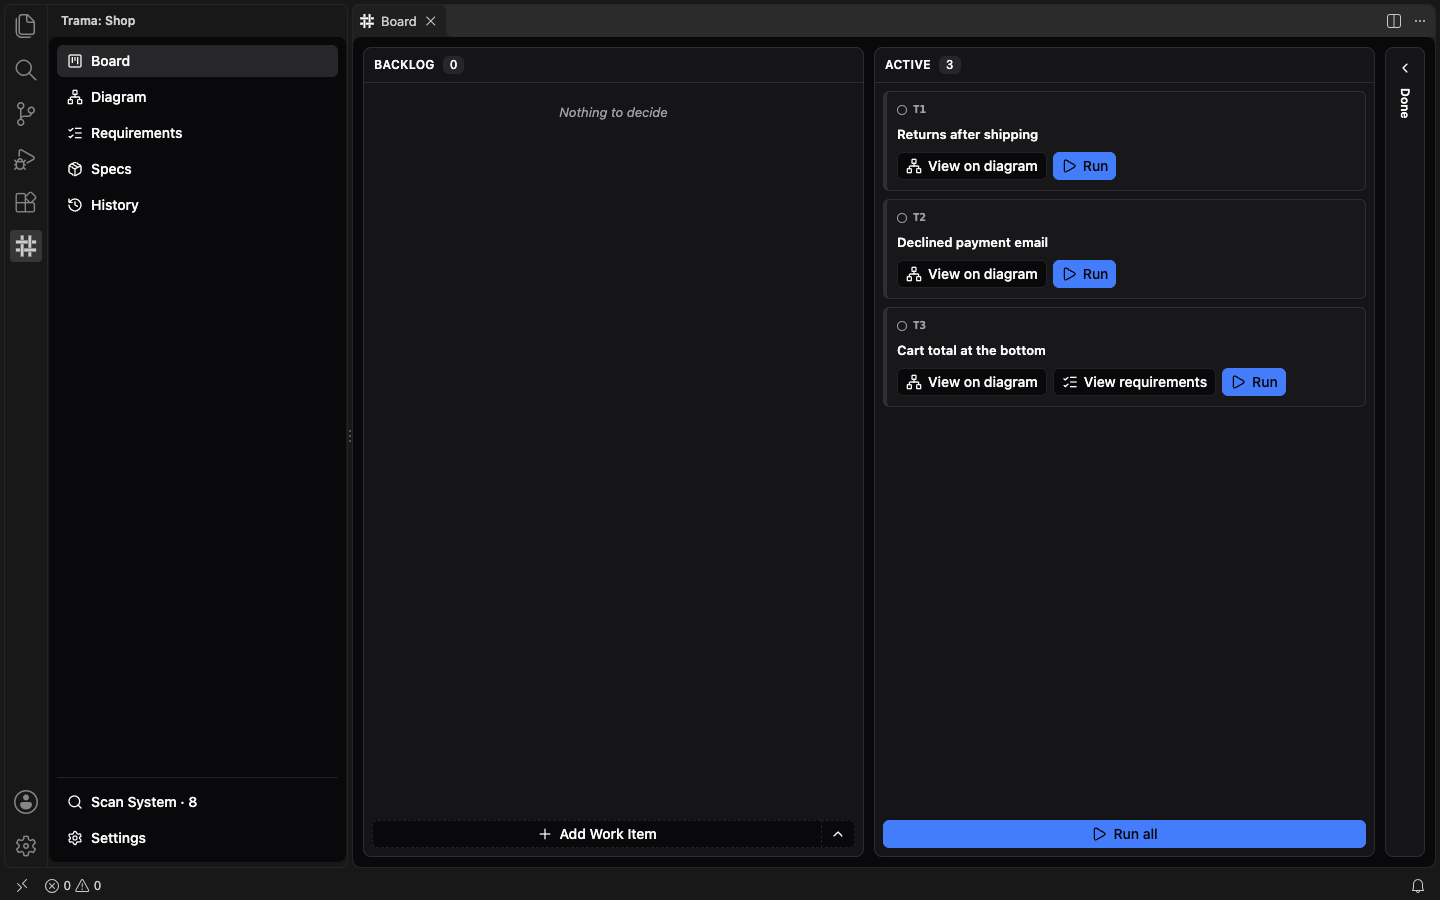The height and width of the screenshot is (900, 1440).
Task: Toggle the T1 status circle
Action: [x=902, y=110]
